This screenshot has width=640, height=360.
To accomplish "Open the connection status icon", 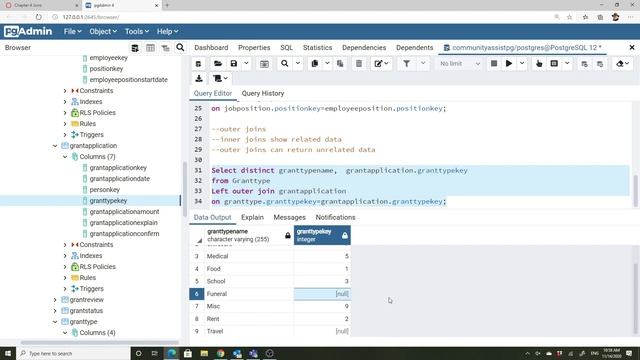I will coord(198,64).
